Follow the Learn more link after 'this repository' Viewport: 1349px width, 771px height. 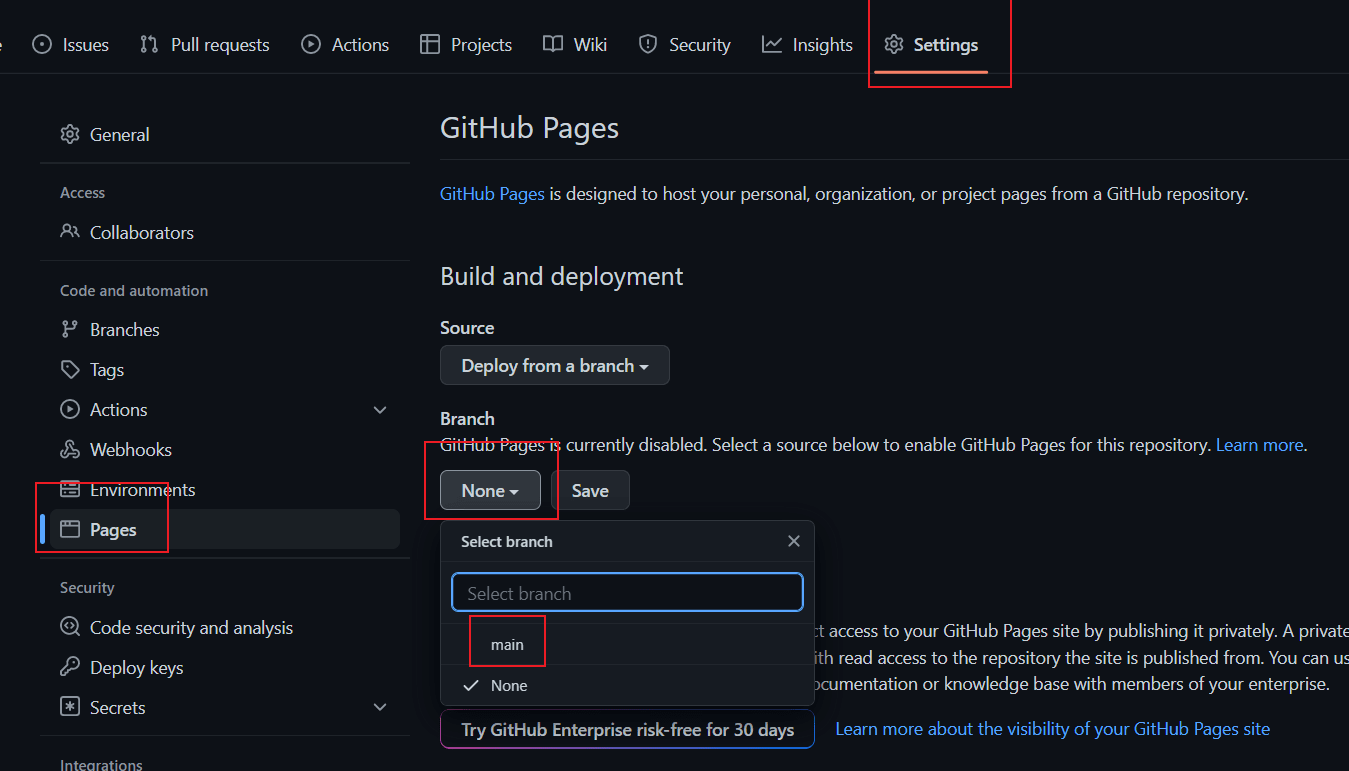(1259, 444)
